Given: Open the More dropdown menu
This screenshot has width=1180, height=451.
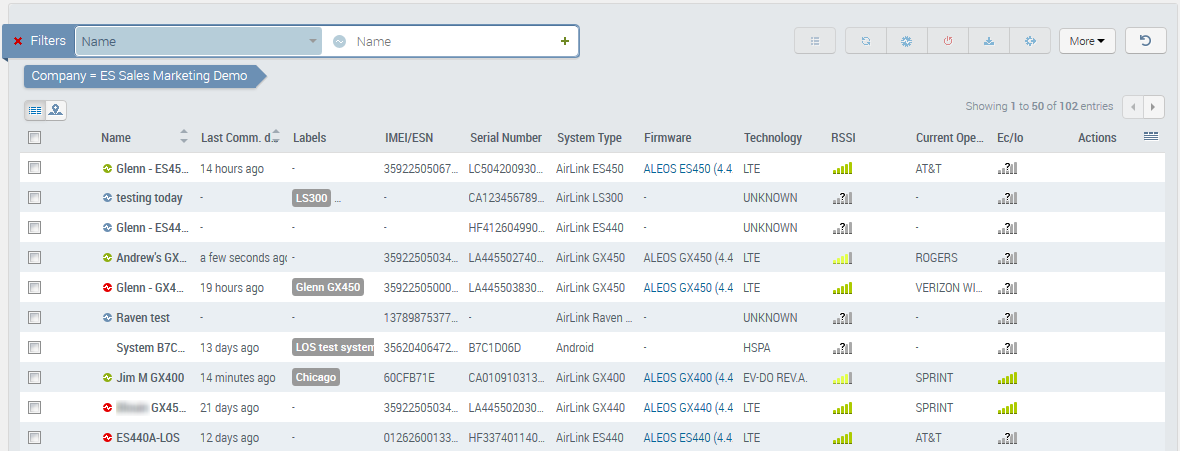Looking at the screenshot, I should [x=1087, y=41].
